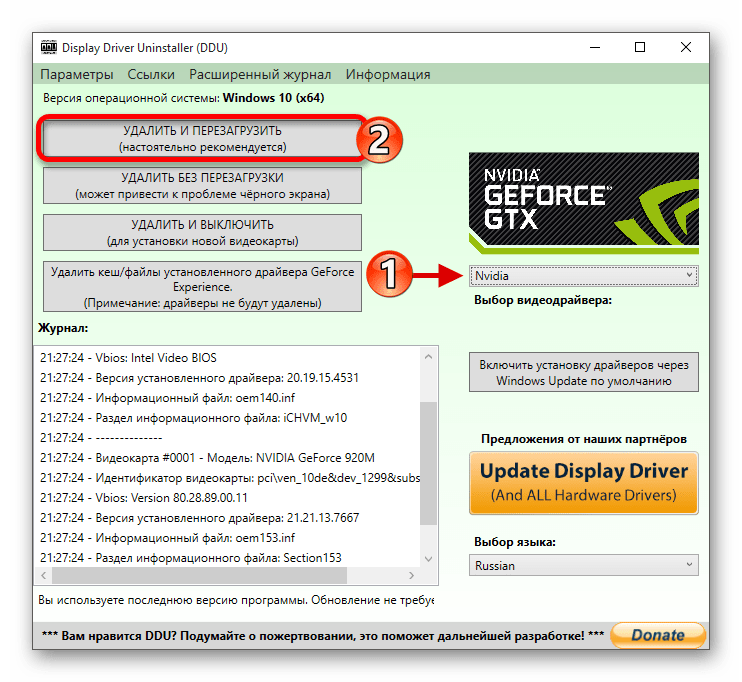
Task: Select log line 'oem153.inf'
Action: tap(168, 538)
